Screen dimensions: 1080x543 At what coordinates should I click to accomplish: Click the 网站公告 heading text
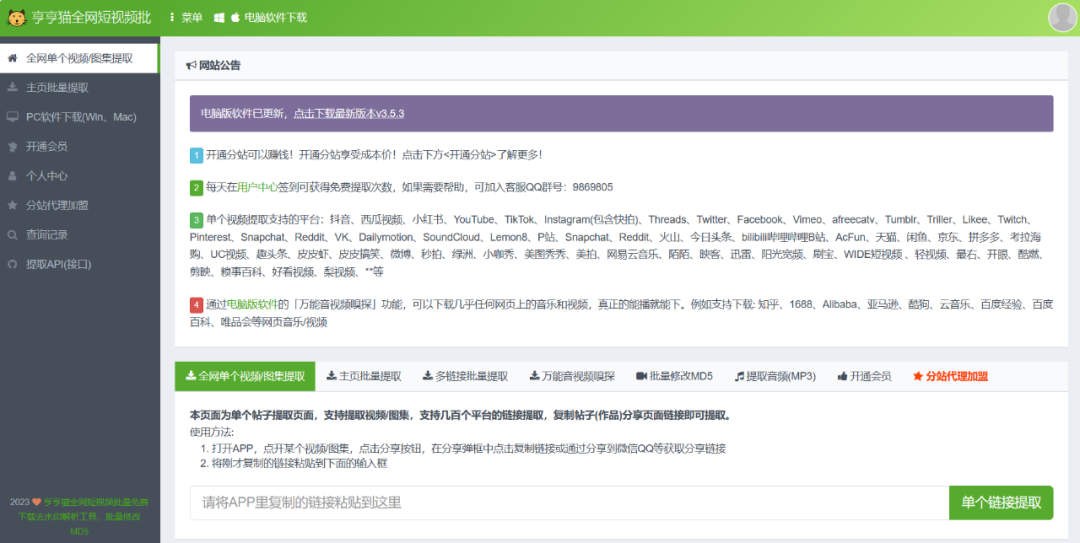[220, 65]
